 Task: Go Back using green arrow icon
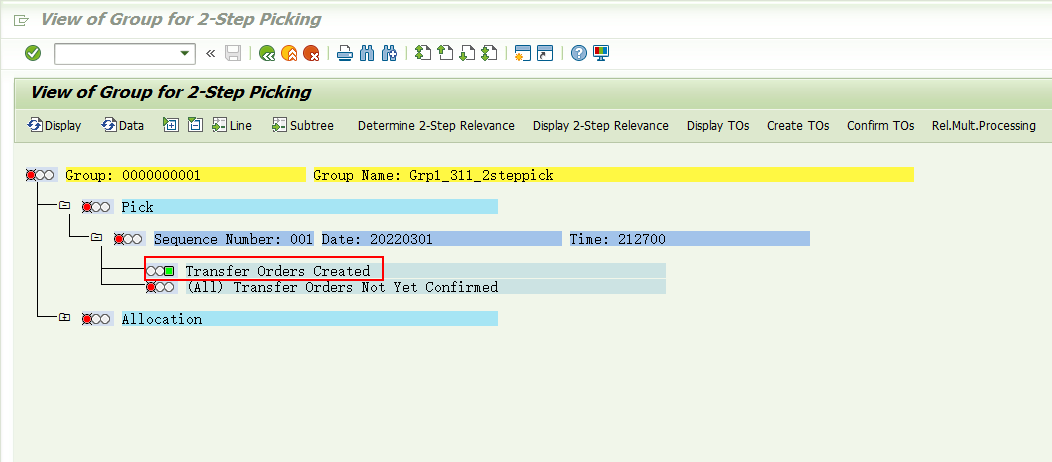pos(267,54)
